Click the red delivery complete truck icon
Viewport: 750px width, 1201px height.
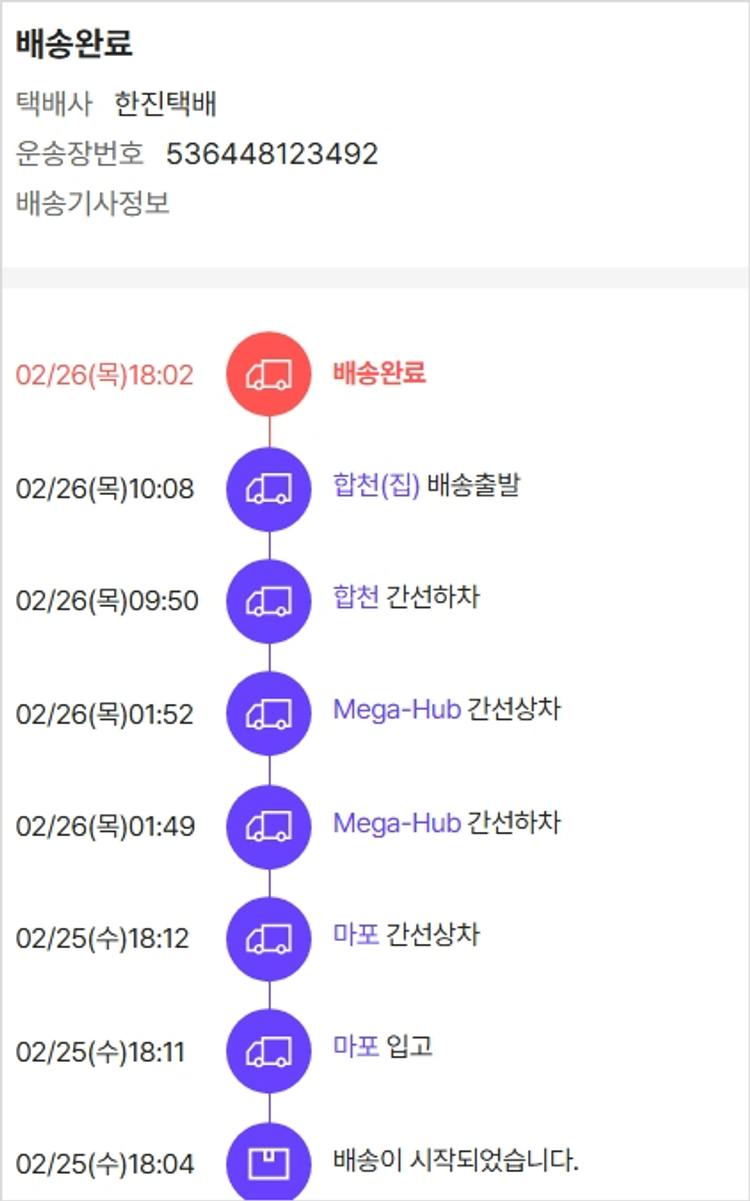click(x=269, y=375)
